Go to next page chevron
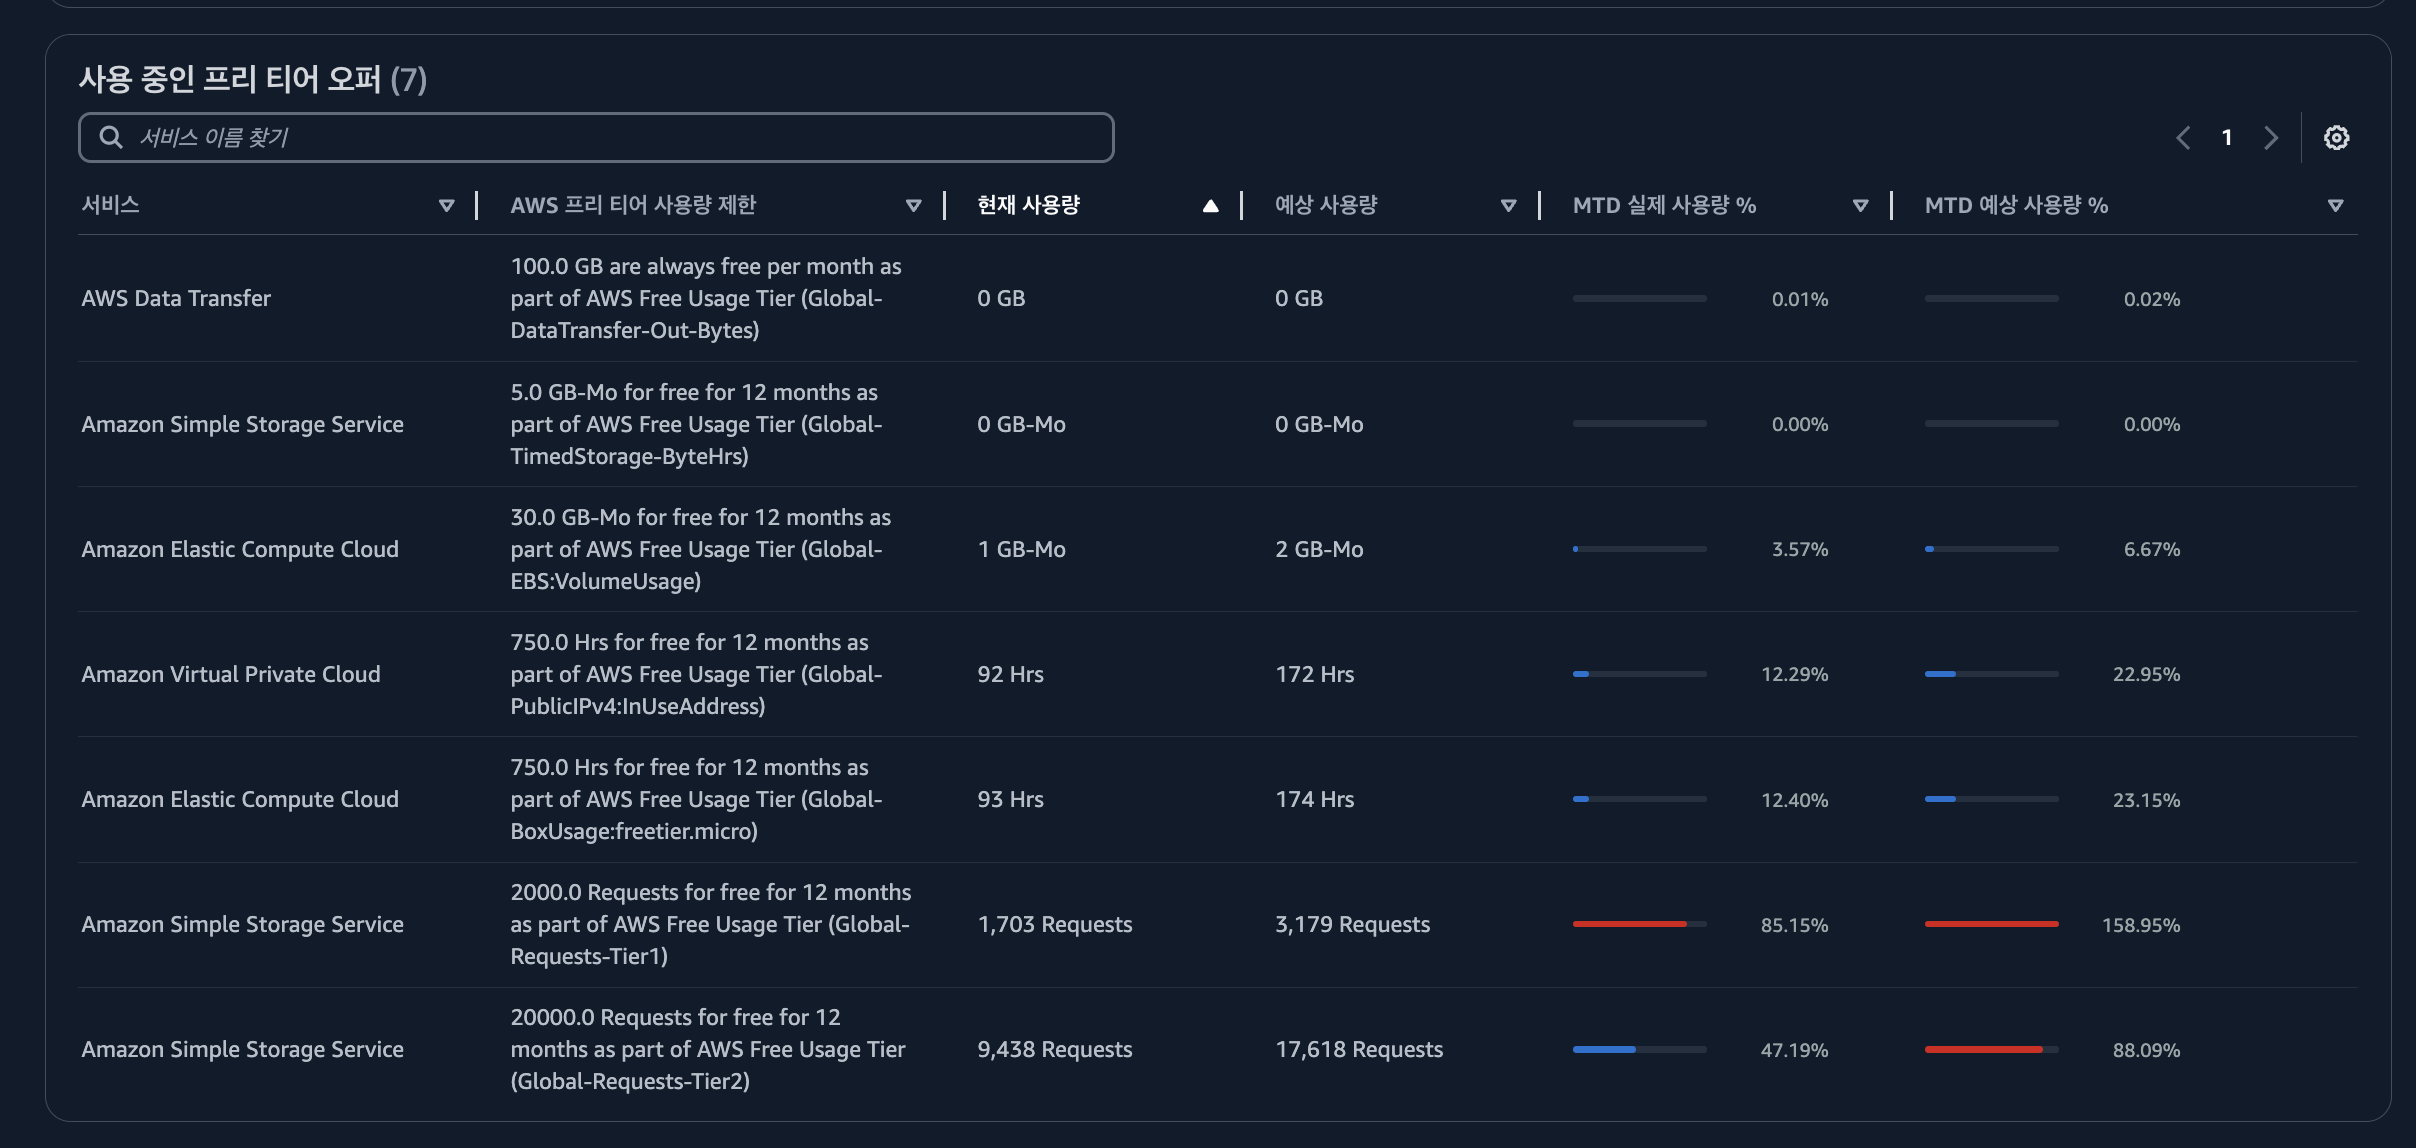The height and width of the screenshot is (1148, 2416). pos(2271,137)
